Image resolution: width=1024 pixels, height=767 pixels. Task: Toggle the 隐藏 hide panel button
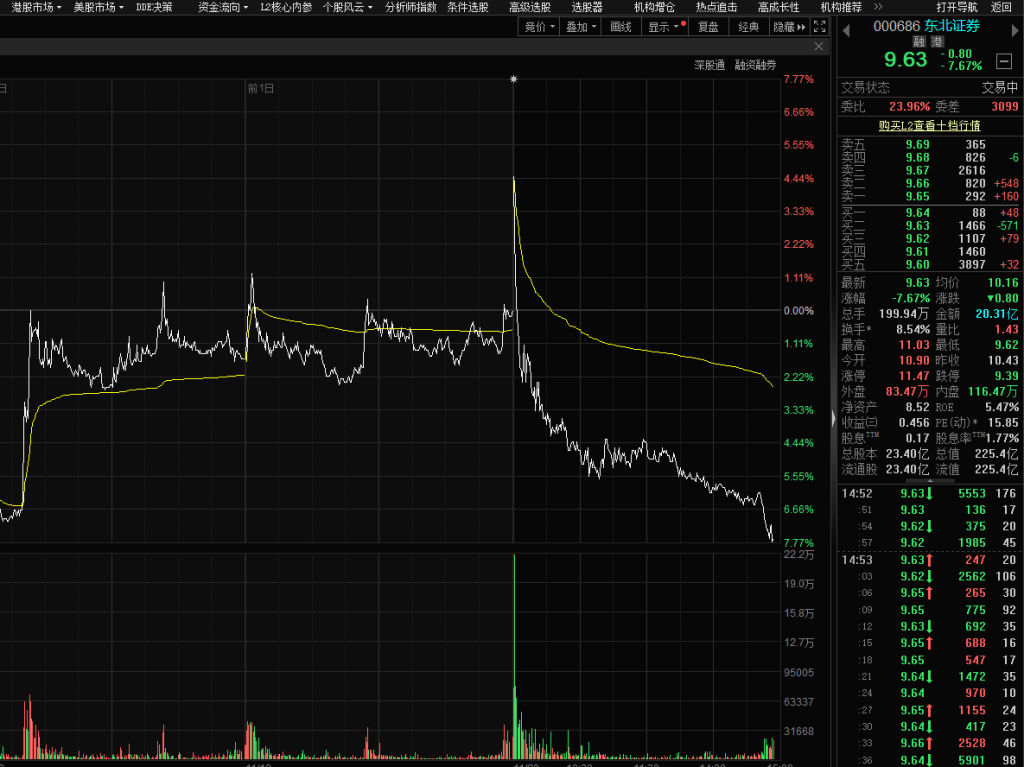pyautogui.click(x=787, y=27)
